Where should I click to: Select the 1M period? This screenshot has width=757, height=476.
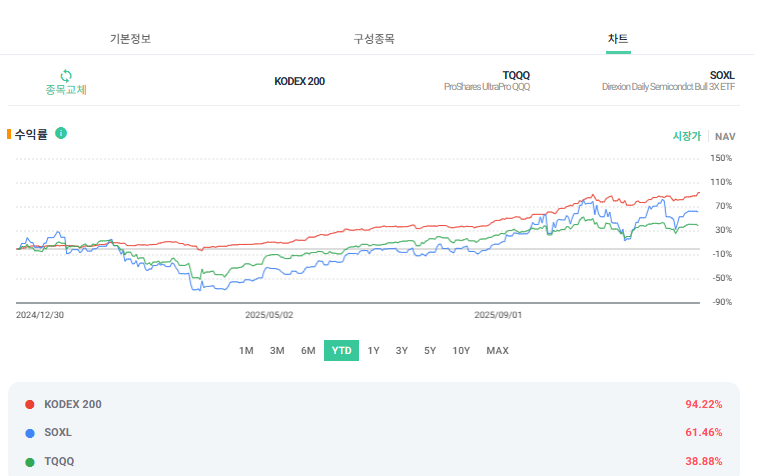(x=246, y=350)
